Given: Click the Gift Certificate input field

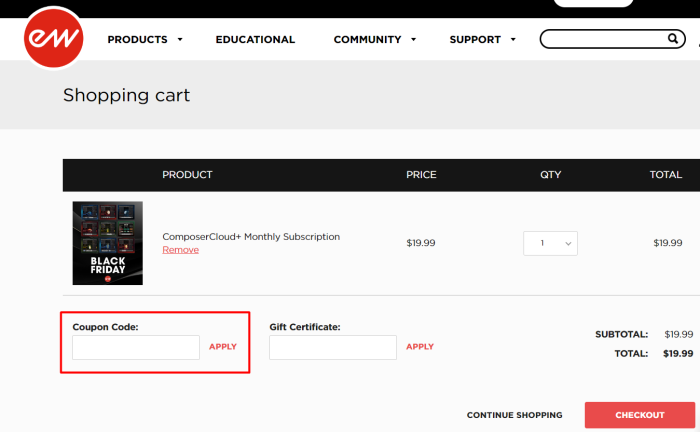Looking at the screenshot, I should (333, 347).
